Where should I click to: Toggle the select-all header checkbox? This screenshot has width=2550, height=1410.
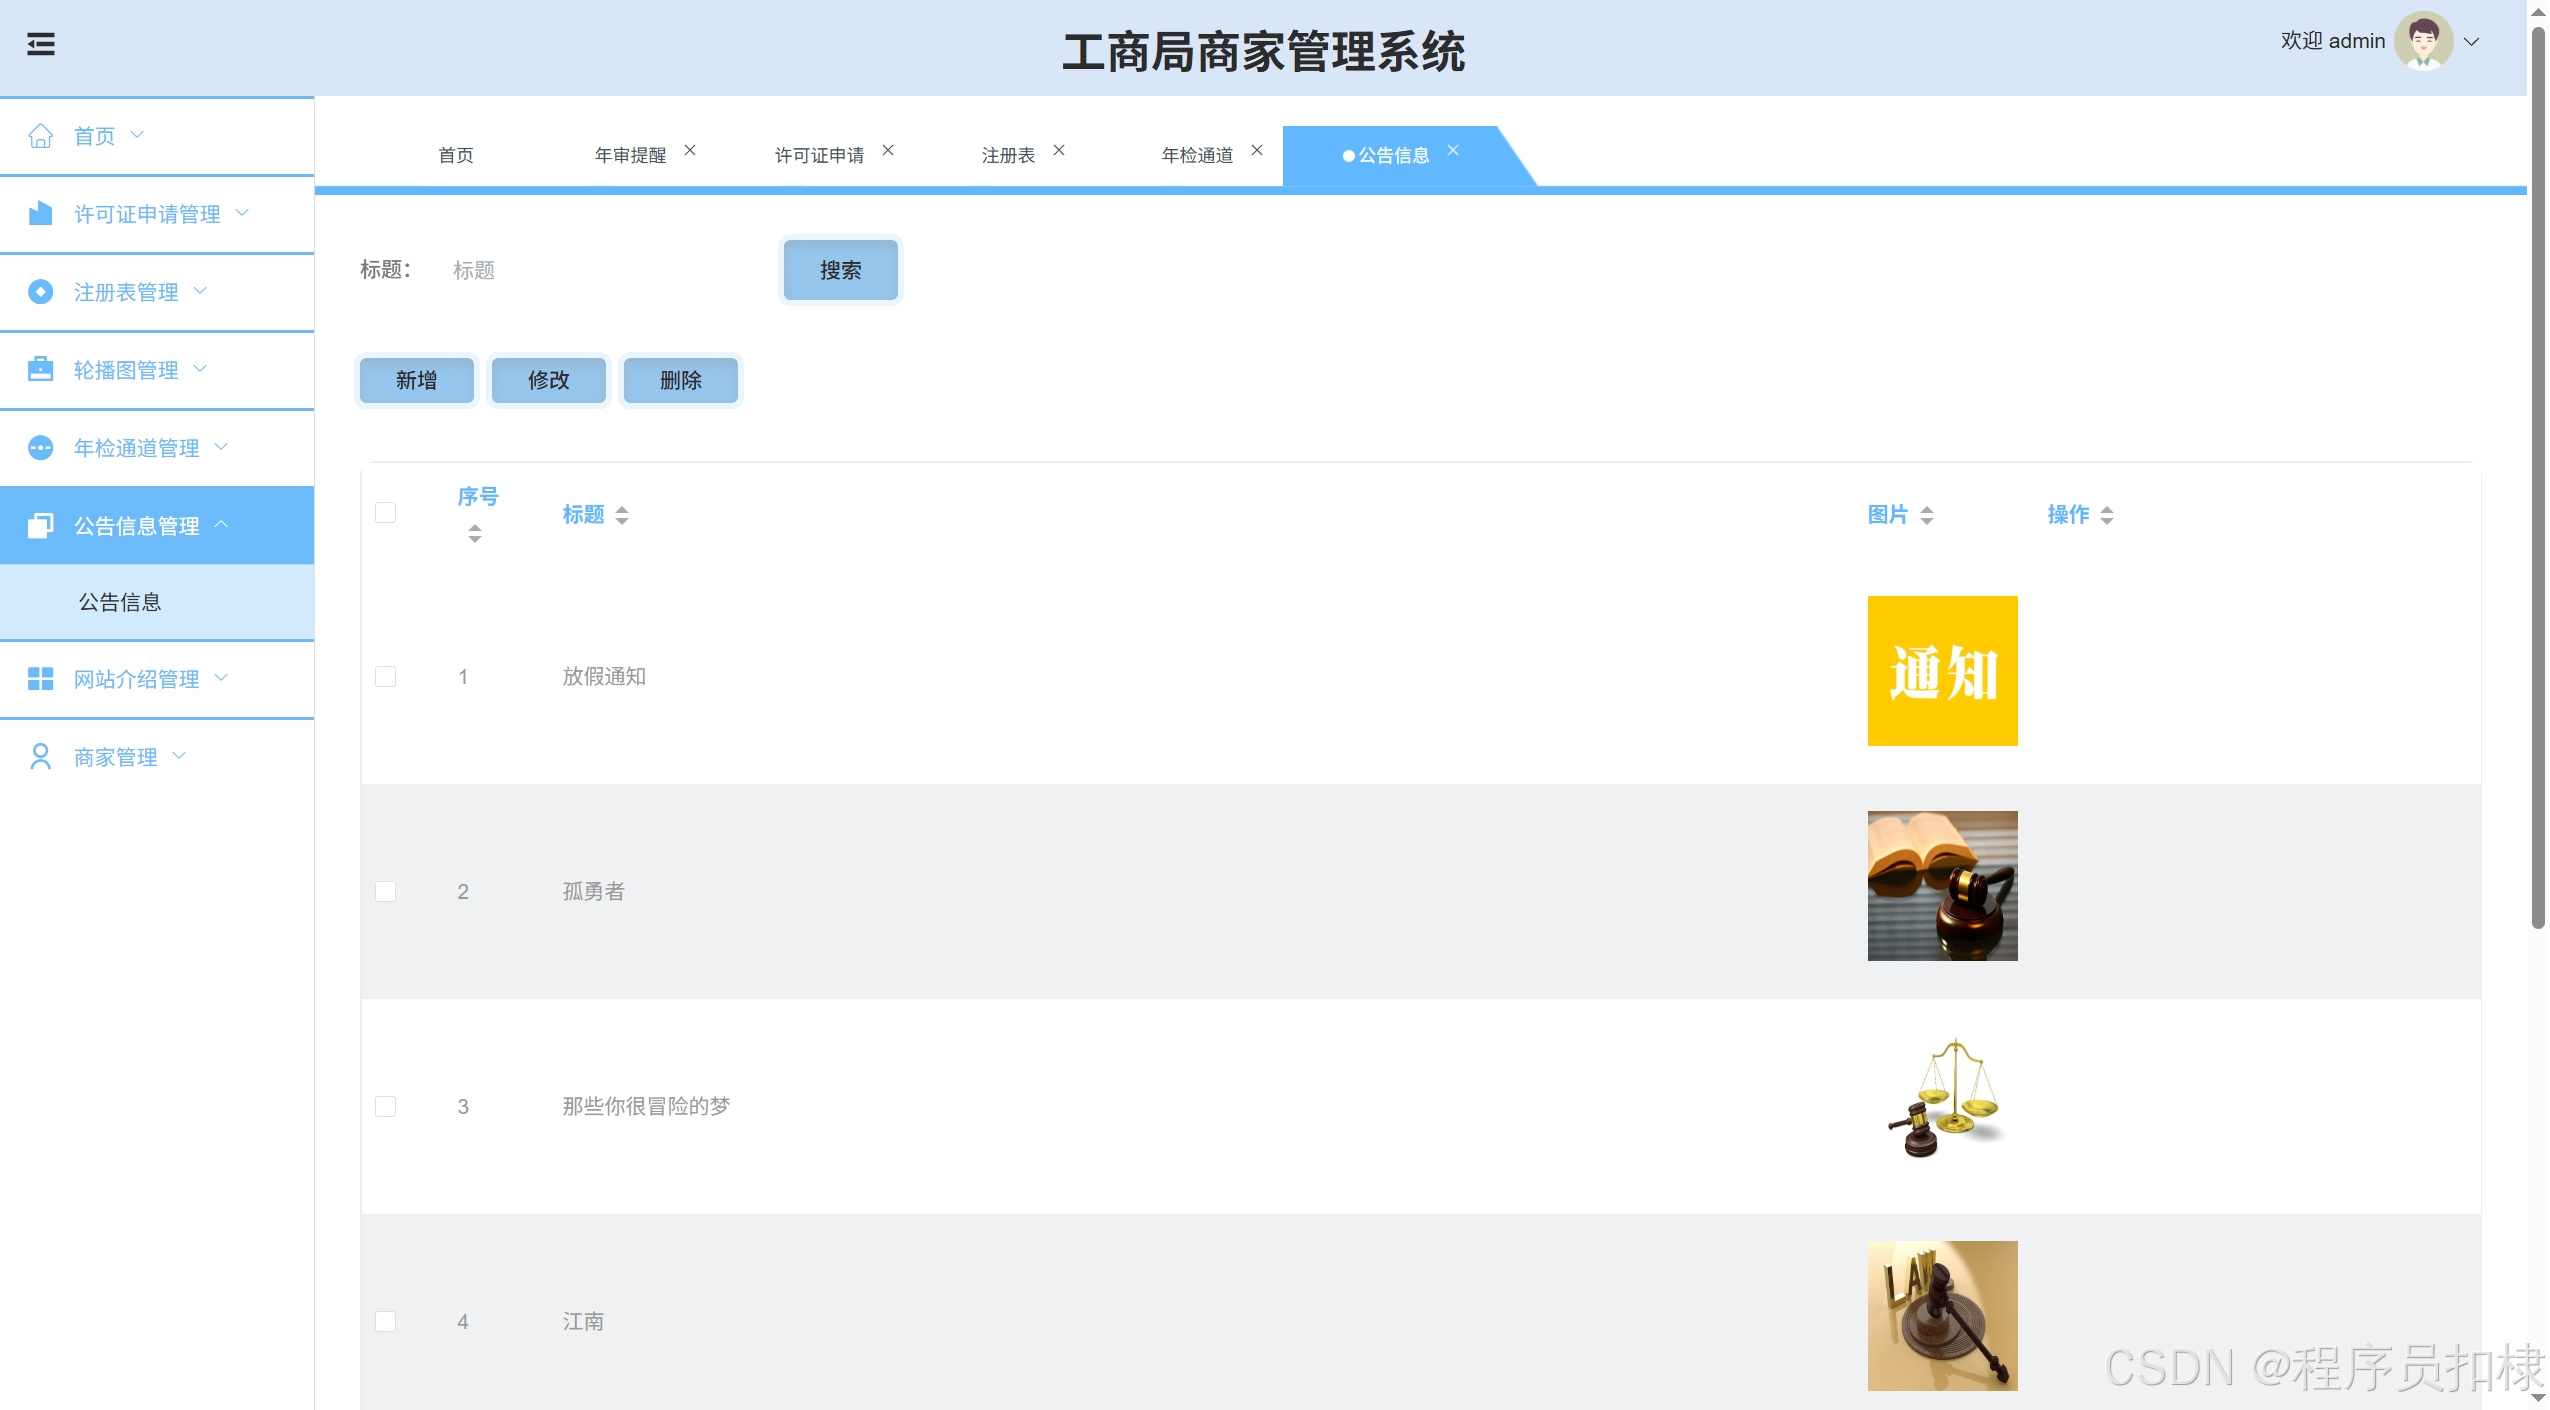(386, 513)
